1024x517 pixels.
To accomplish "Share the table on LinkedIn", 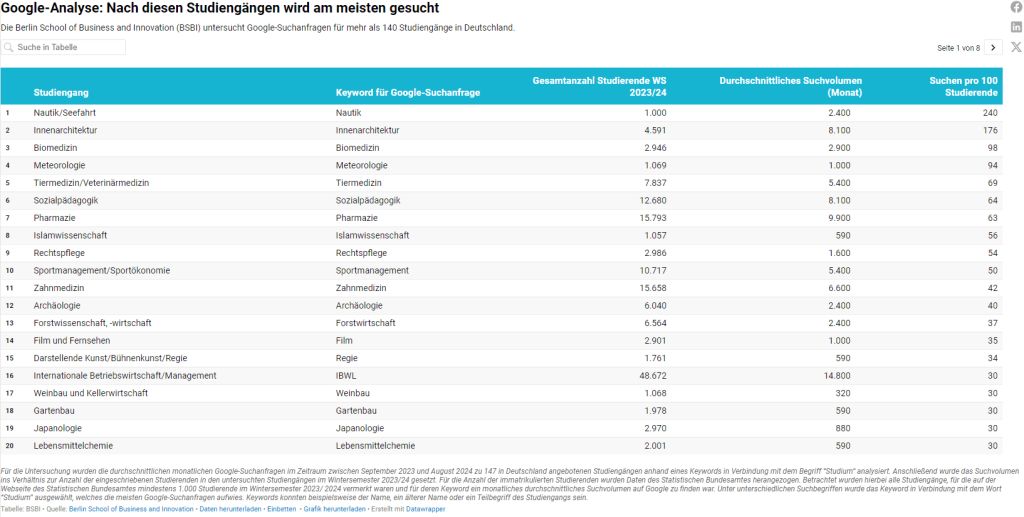I will 1016,27.
